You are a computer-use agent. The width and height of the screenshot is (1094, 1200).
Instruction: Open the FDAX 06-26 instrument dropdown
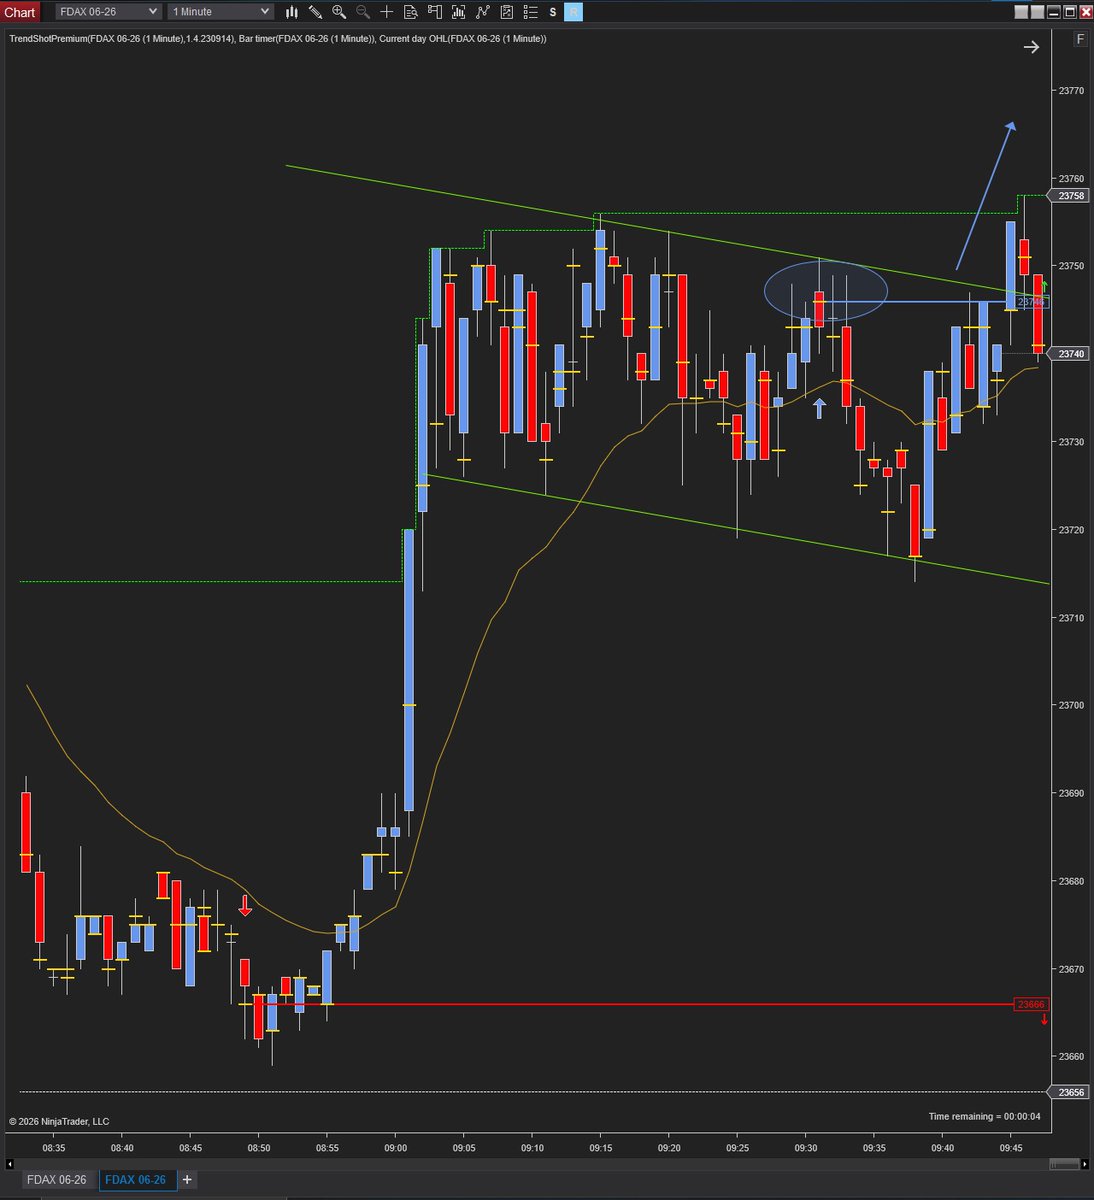tap(108, 12)
